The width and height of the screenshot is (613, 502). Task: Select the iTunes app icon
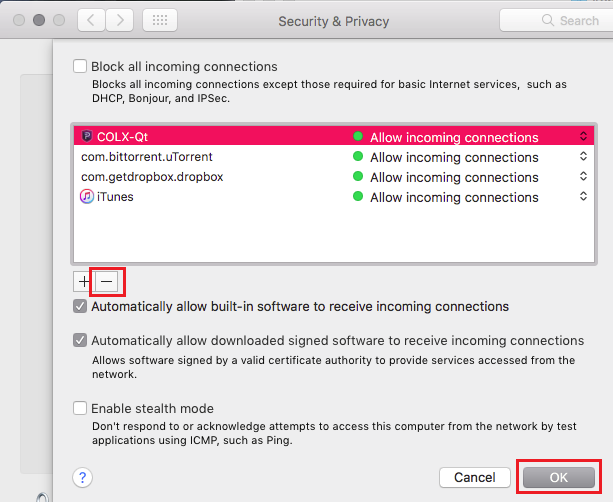click(x=87, y=197)
